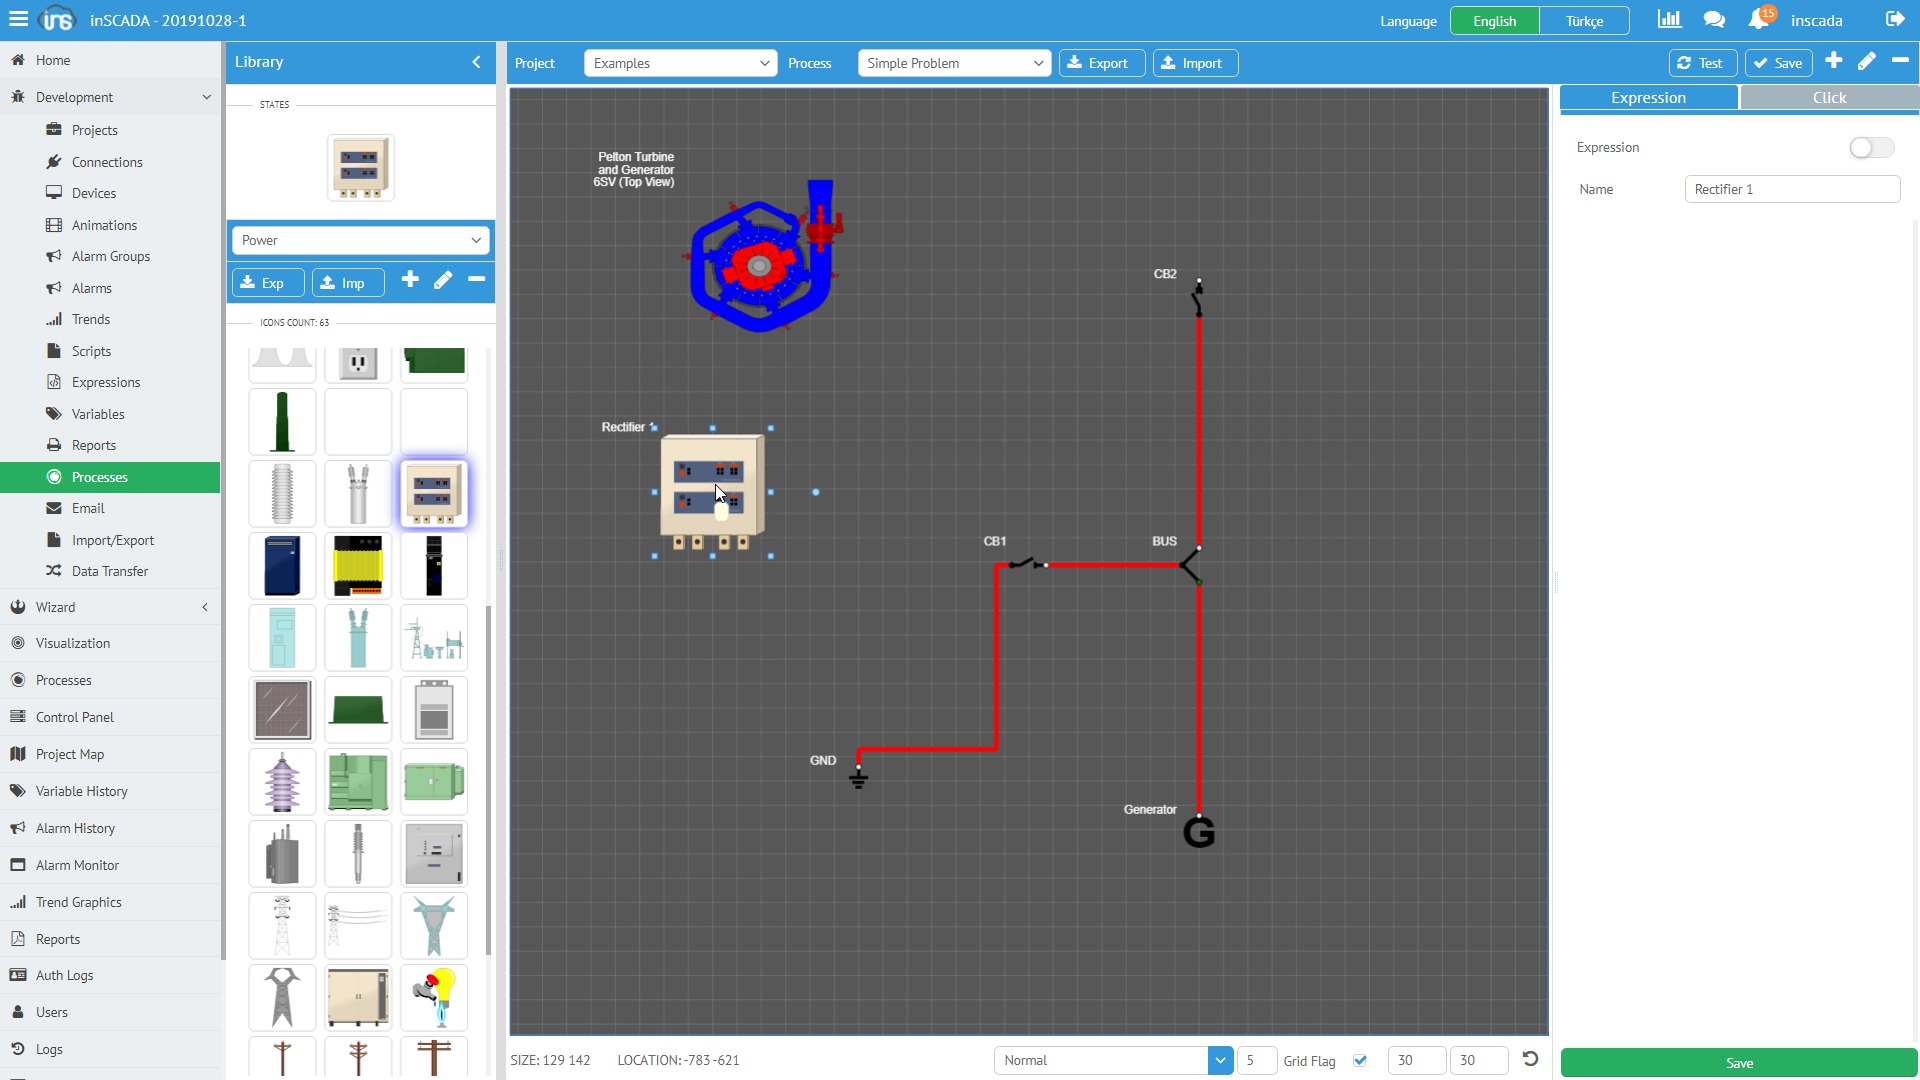The width and height of the screenshot is (1920, 1080).
Task: Click the grid spacing field showing 5
Action: (1256, 1060)
